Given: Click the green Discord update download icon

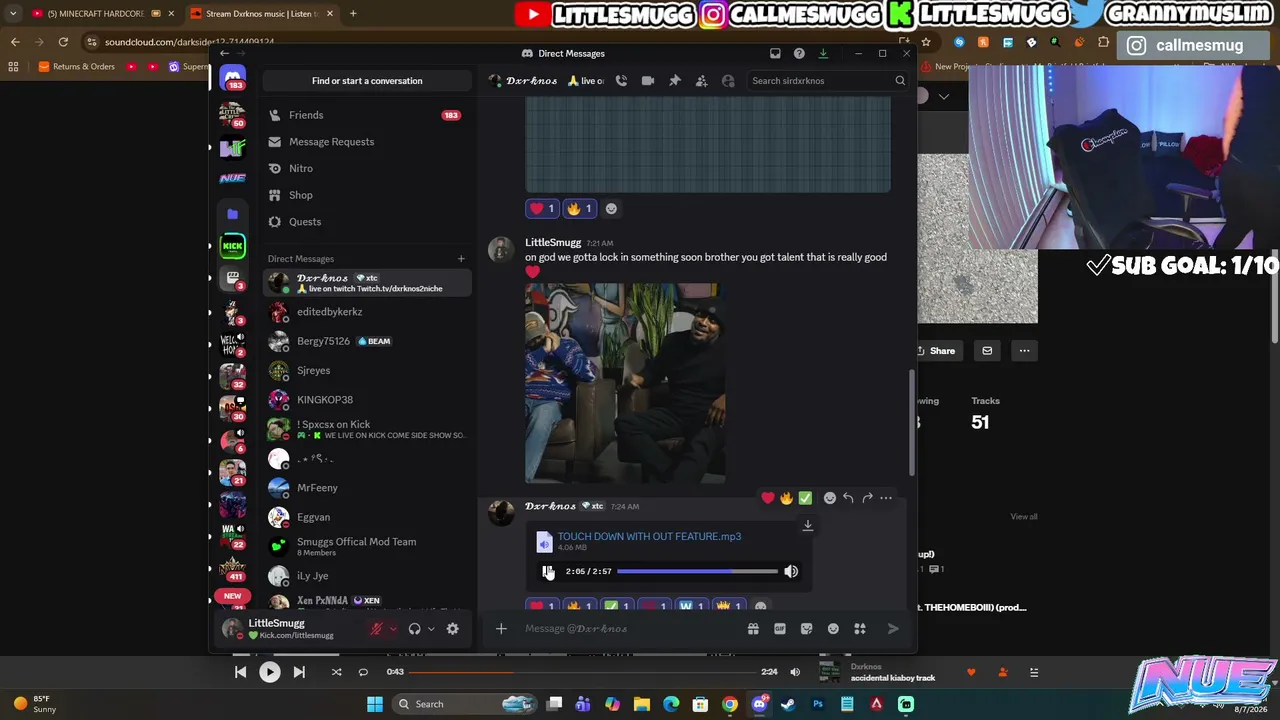Looking at the screenshot, I should (x=823, y=53).
